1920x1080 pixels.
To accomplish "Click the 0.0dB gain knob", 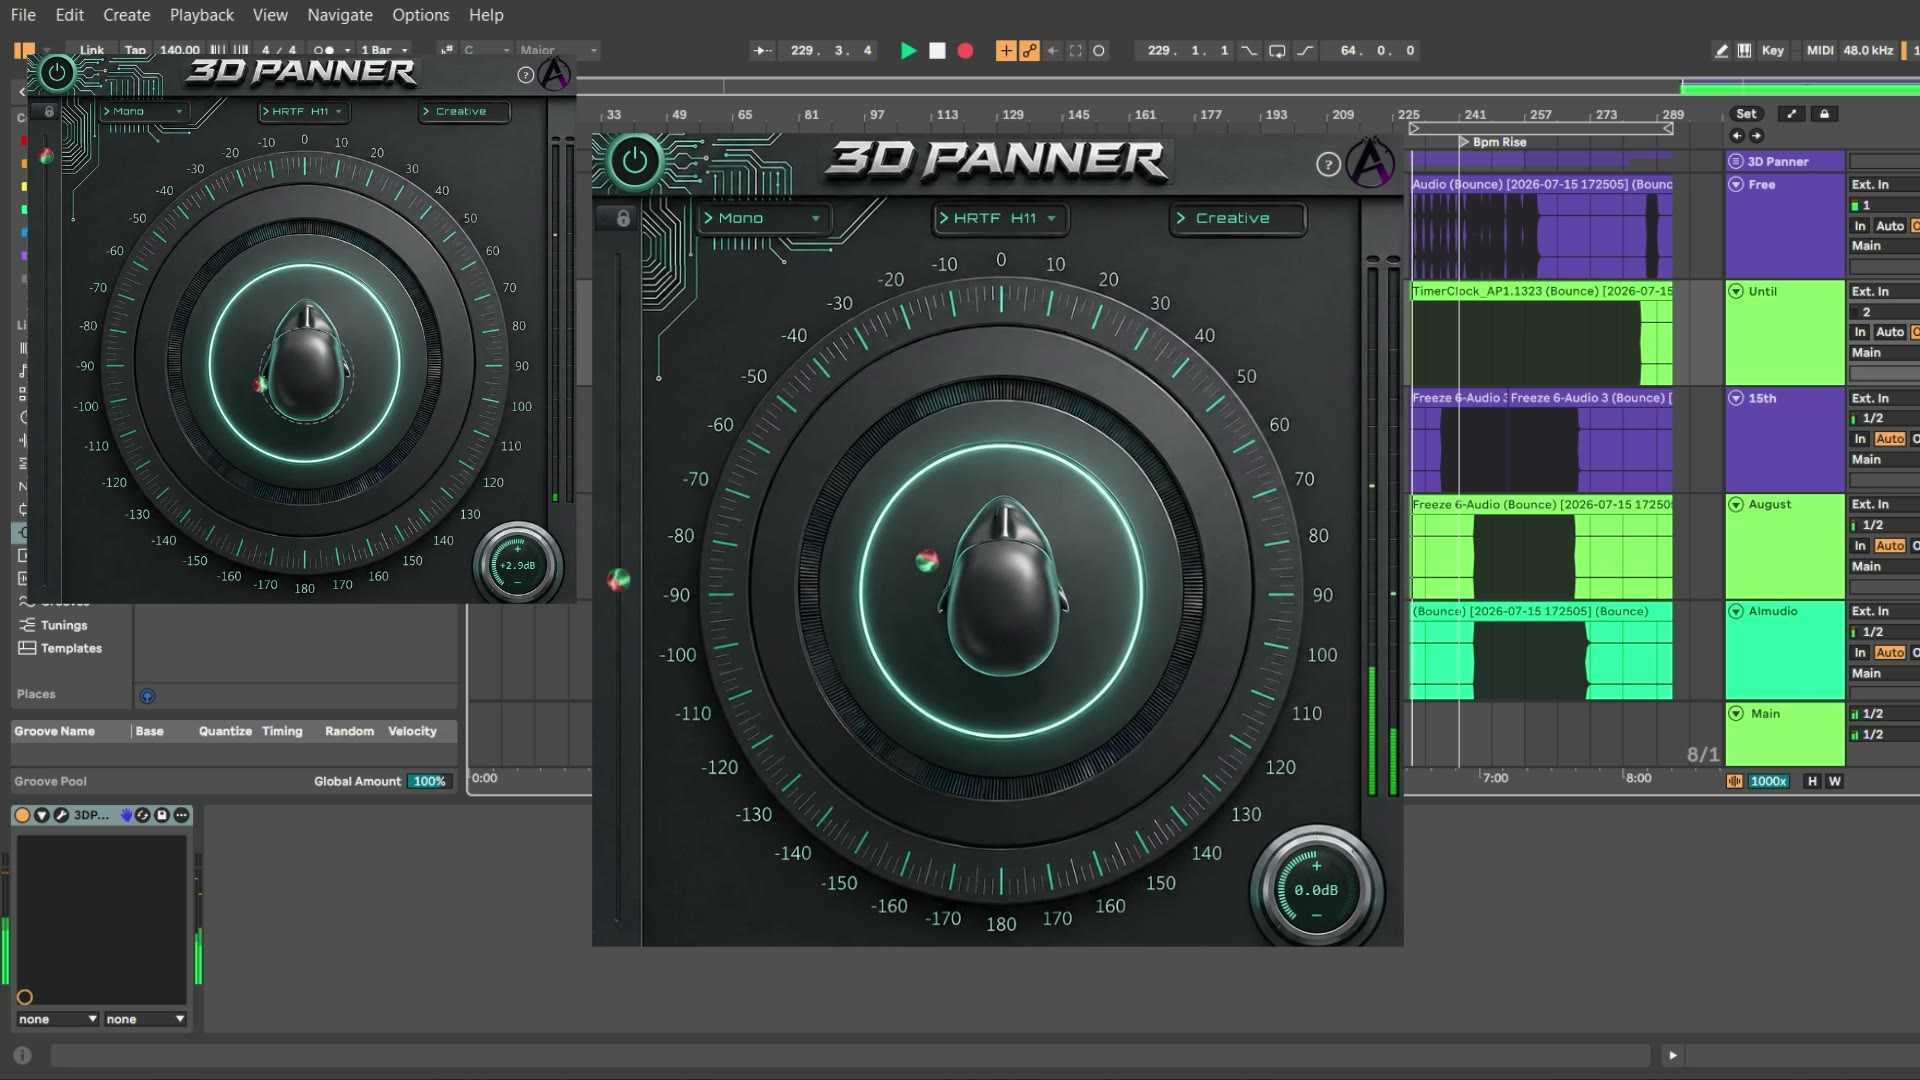I will pos(1316,889).
